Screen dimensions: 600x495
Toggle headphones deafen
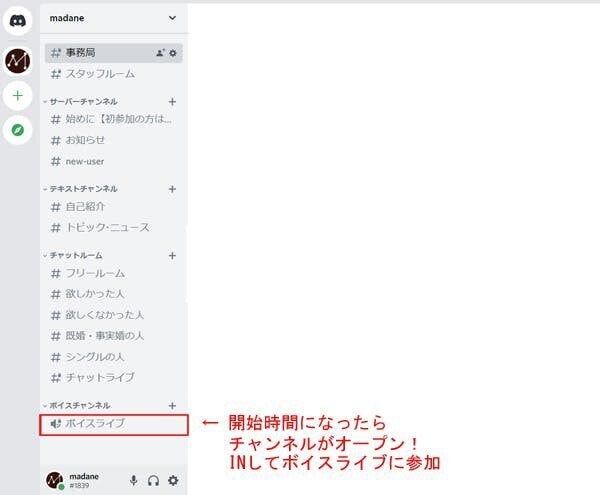153,481
